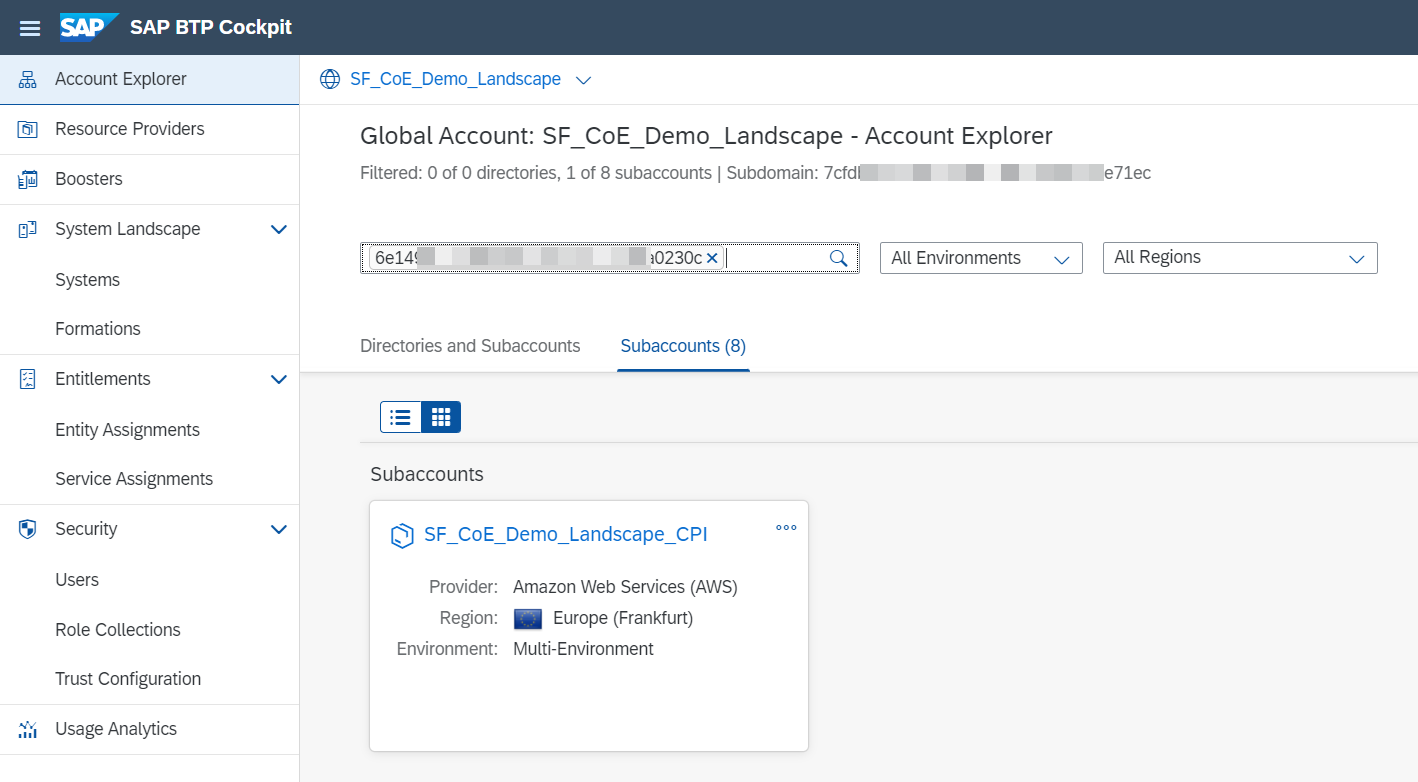The height and width of the screenshot is (782, 1418).
Task: Expand the global account breadcrumb dropdown
Action: (x=584, y=80)
